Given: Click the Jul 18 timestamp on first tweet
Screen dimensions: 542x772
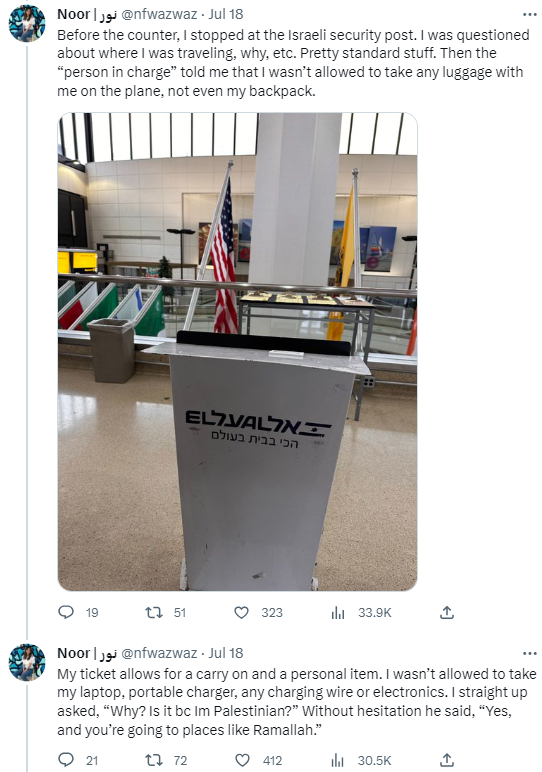Looking at the screenshot, I should (x=225, y=14).
